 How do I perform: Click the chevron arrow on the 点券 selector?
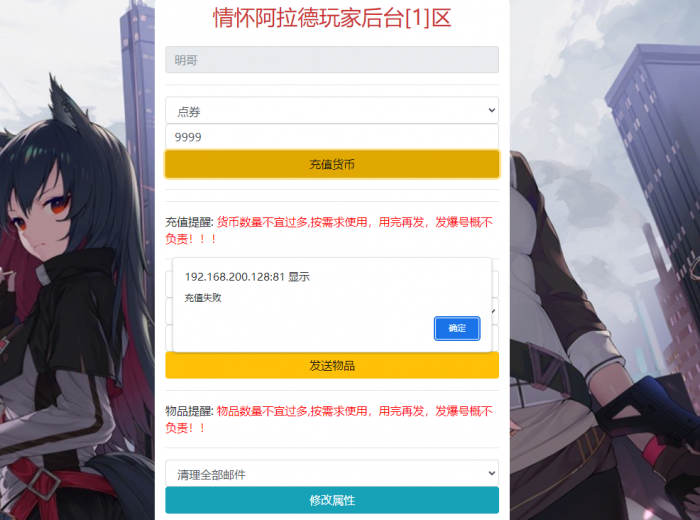492,110
